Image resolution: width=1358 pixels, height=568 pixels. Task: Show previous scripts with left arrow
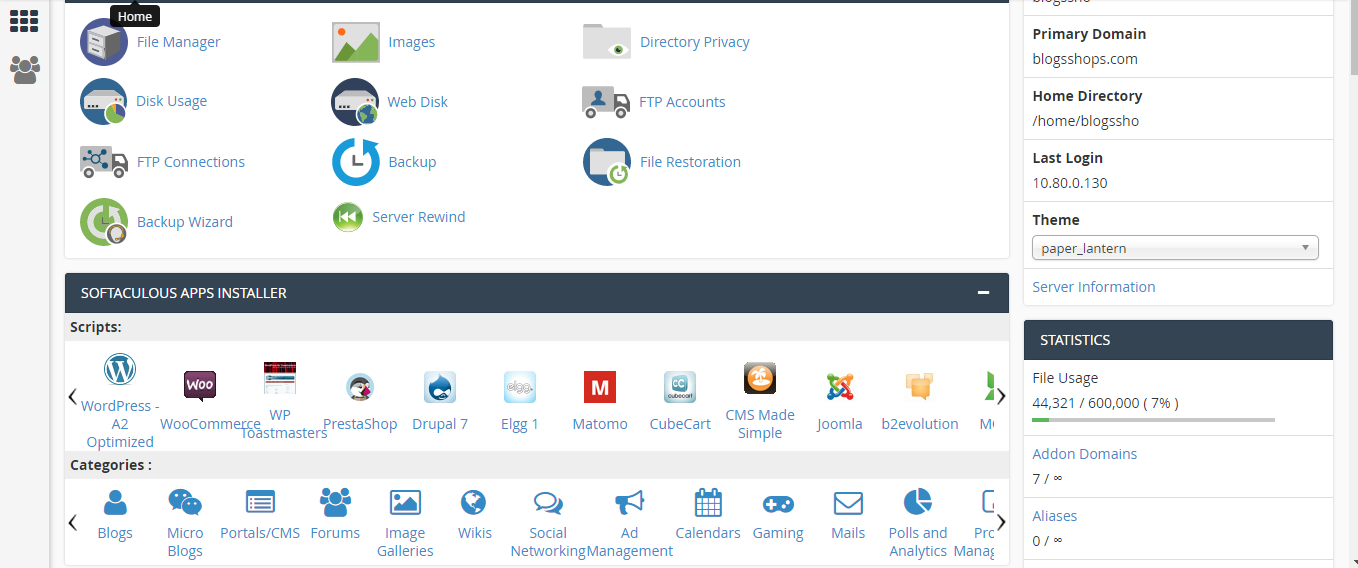point(73,396)
